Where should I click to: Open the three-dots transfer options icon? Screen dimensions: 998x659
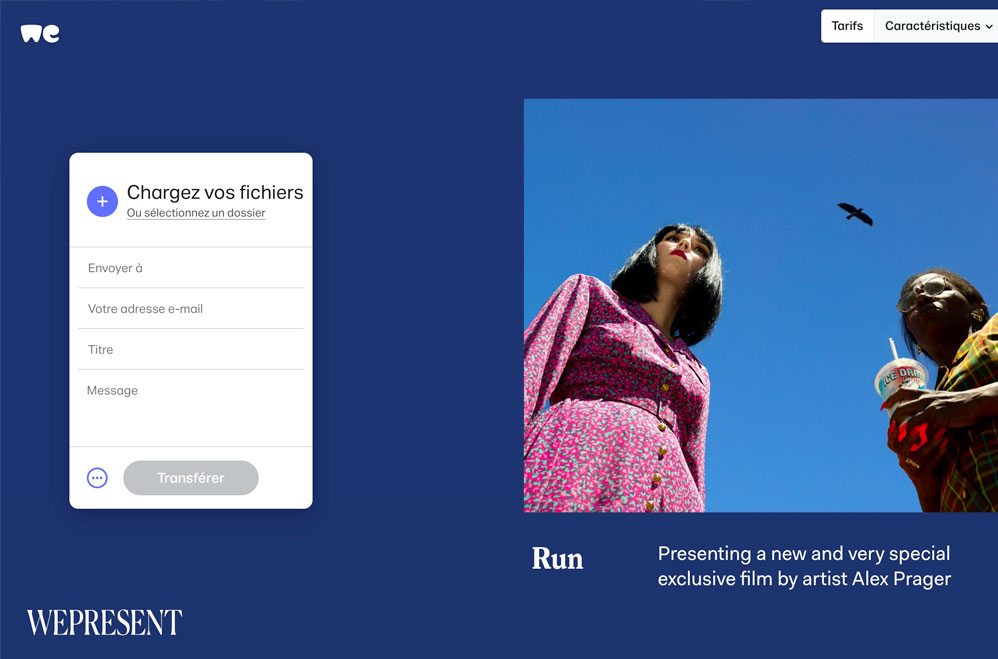point(97,478)
